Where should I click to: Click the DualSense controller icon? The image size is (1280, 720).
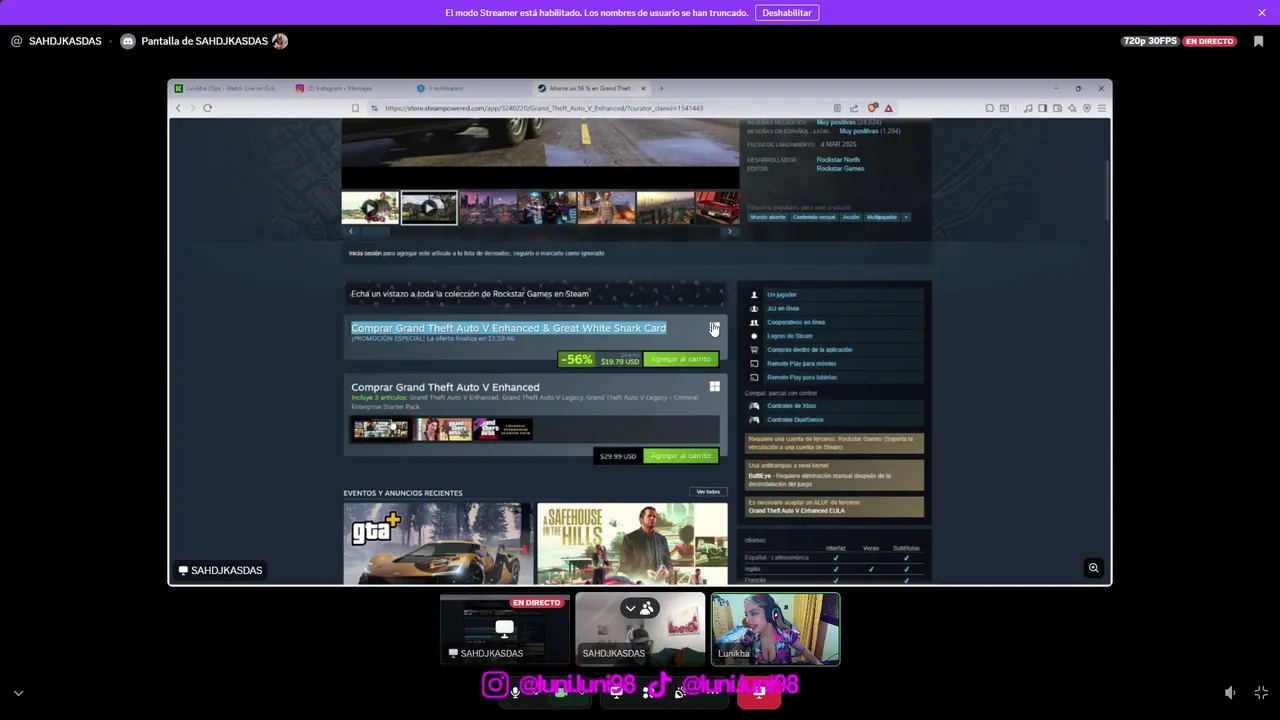point(754,420)
